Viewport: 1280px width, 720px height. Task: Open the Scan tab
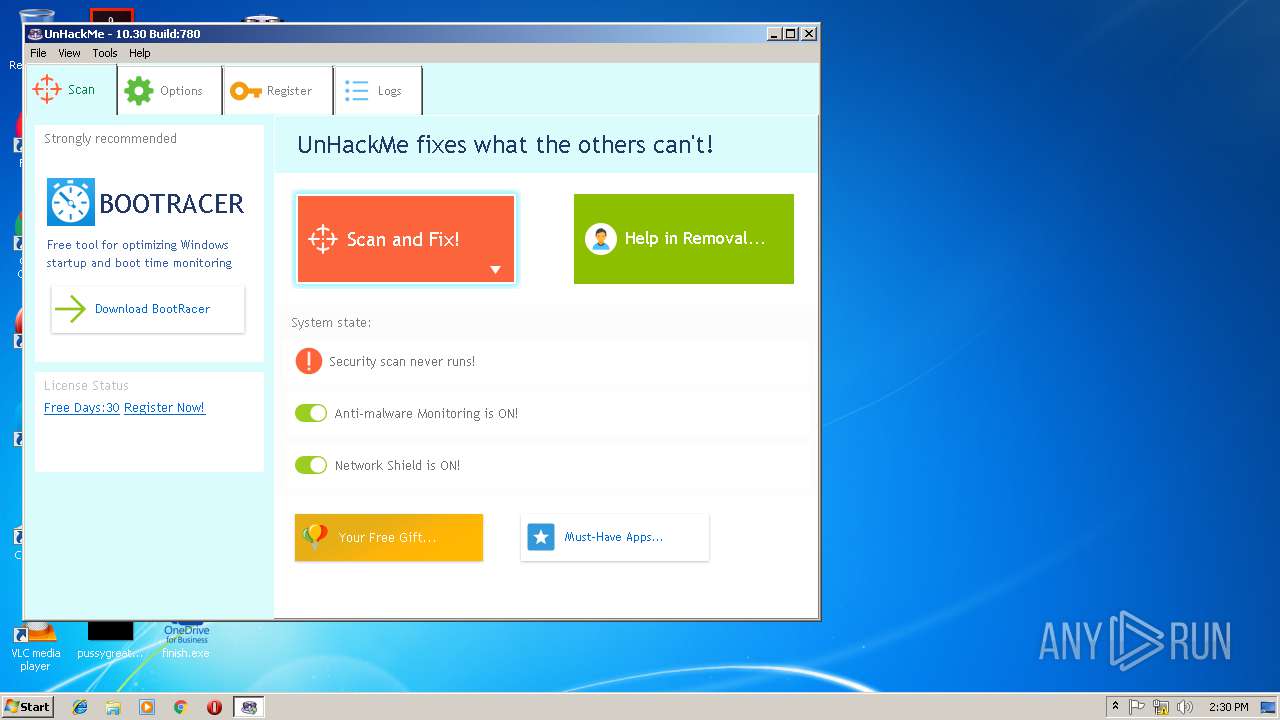point(71,90)
